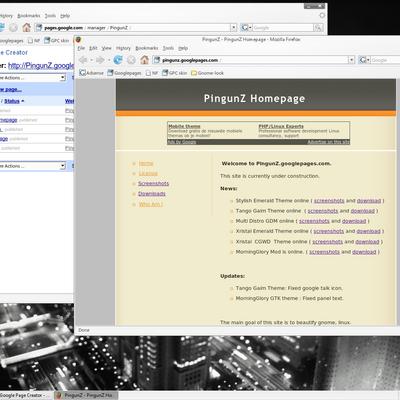Open Googlepages bookmark in front window

tap(124, 73)
